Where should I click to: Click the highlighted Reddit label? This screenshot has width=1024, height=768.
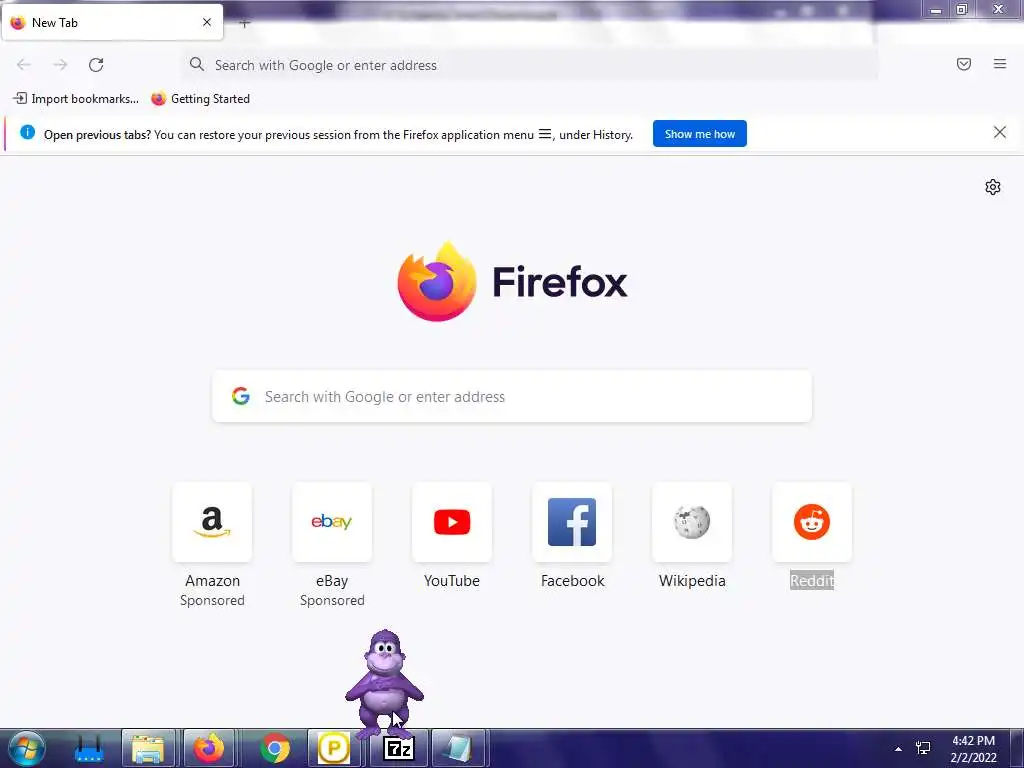pos(812,581)
